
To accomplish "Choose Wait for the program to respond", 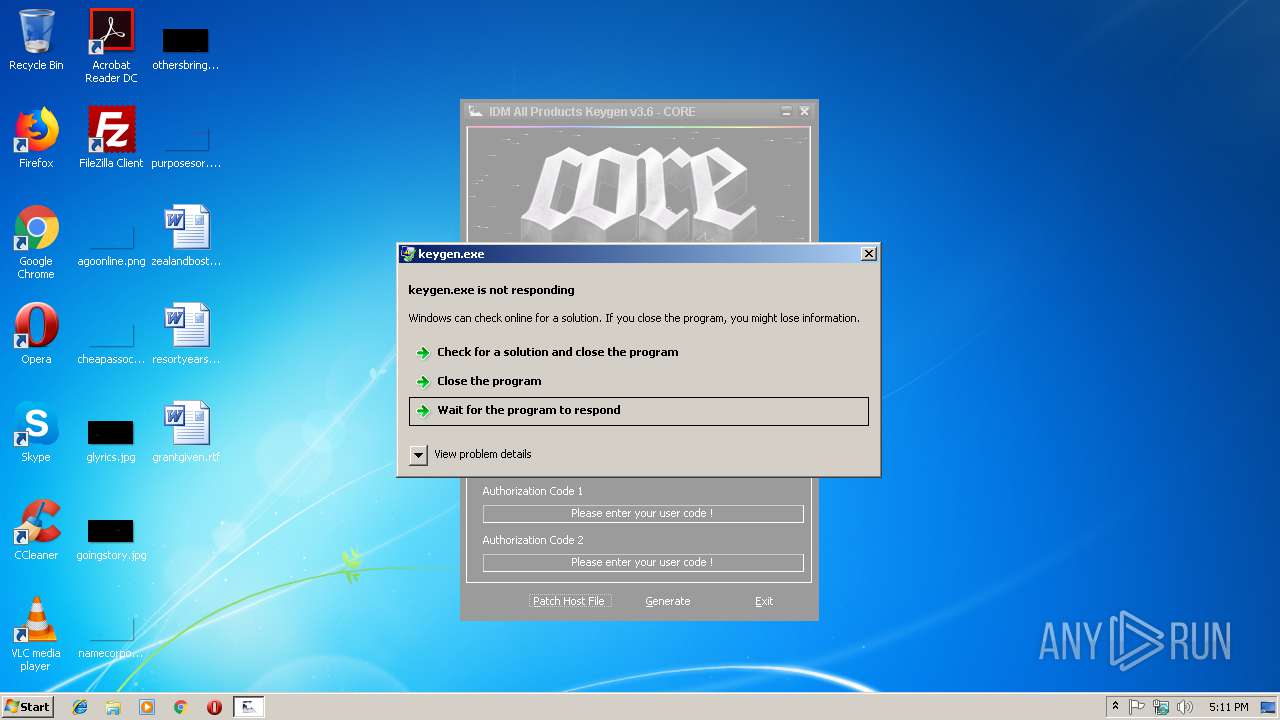I will (x=639, y=411).
